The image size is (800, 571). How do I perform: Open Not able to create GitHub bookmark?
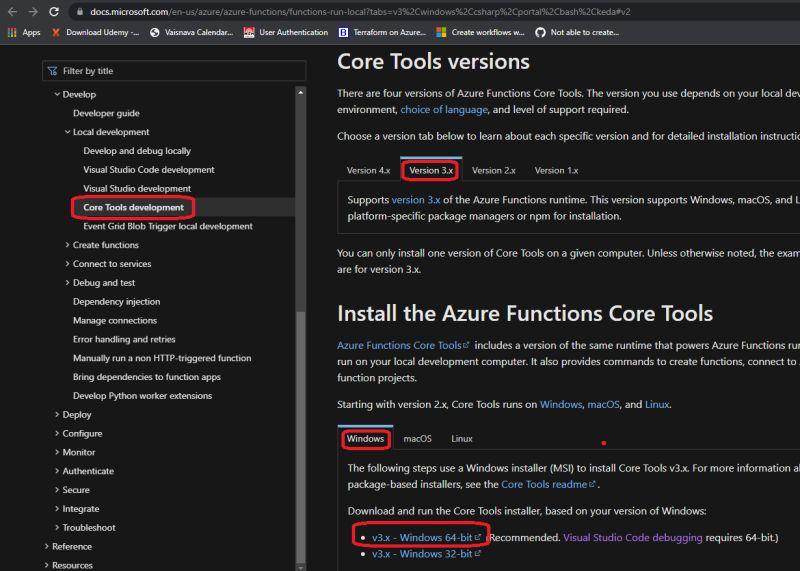point(577,32)
